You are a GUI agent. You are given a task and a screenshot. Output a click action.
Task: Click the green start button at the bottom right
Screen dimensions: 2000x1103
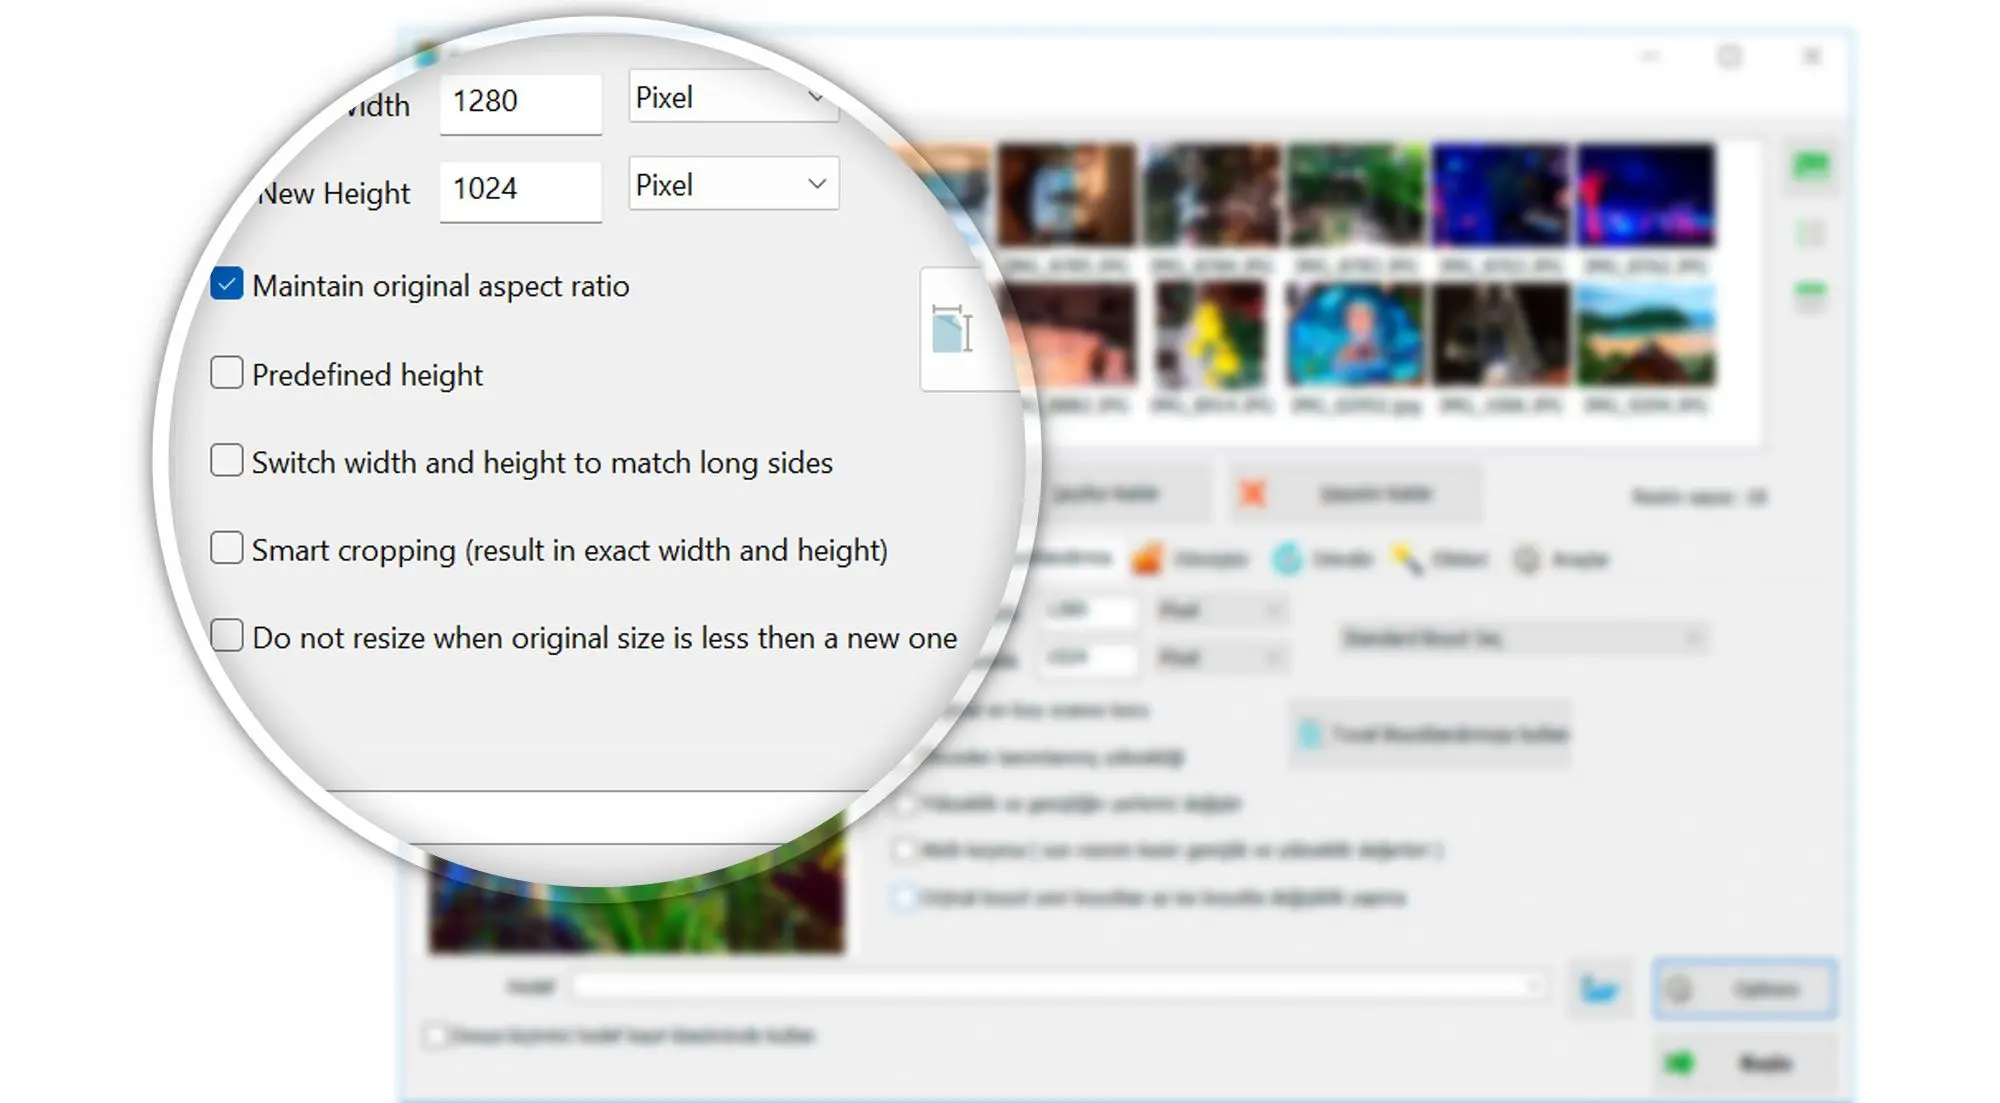(1745, 1063)
